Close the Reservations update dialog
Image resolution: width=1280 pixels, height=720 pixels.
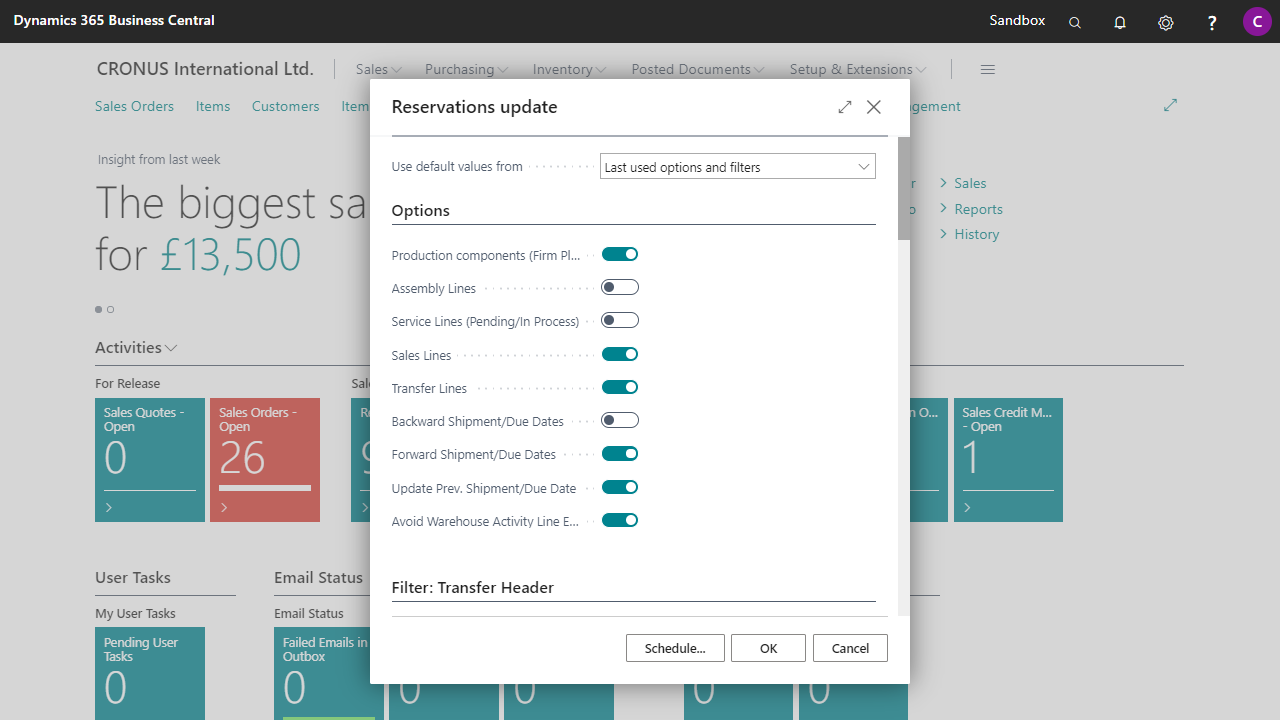coord(874,107)
